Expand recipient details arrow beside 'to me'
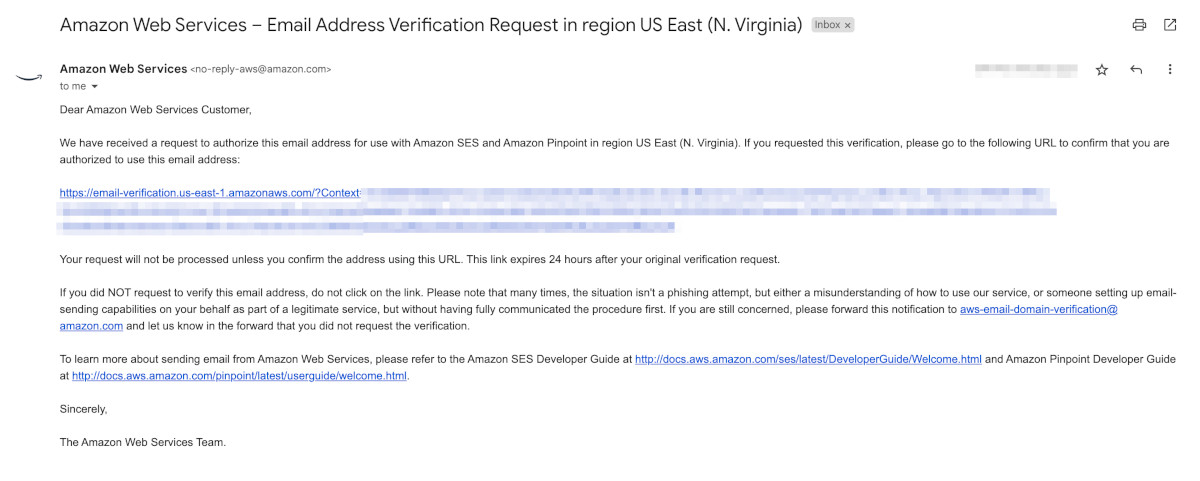 tap(95, 86)
